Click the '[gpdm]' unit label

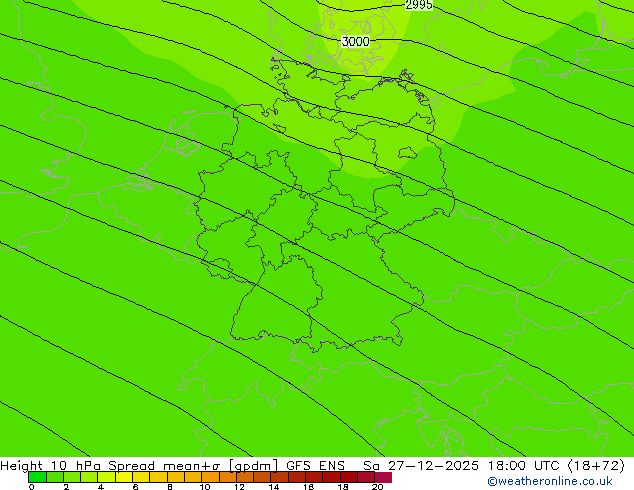pyautogui.click(x=254, y=466)
